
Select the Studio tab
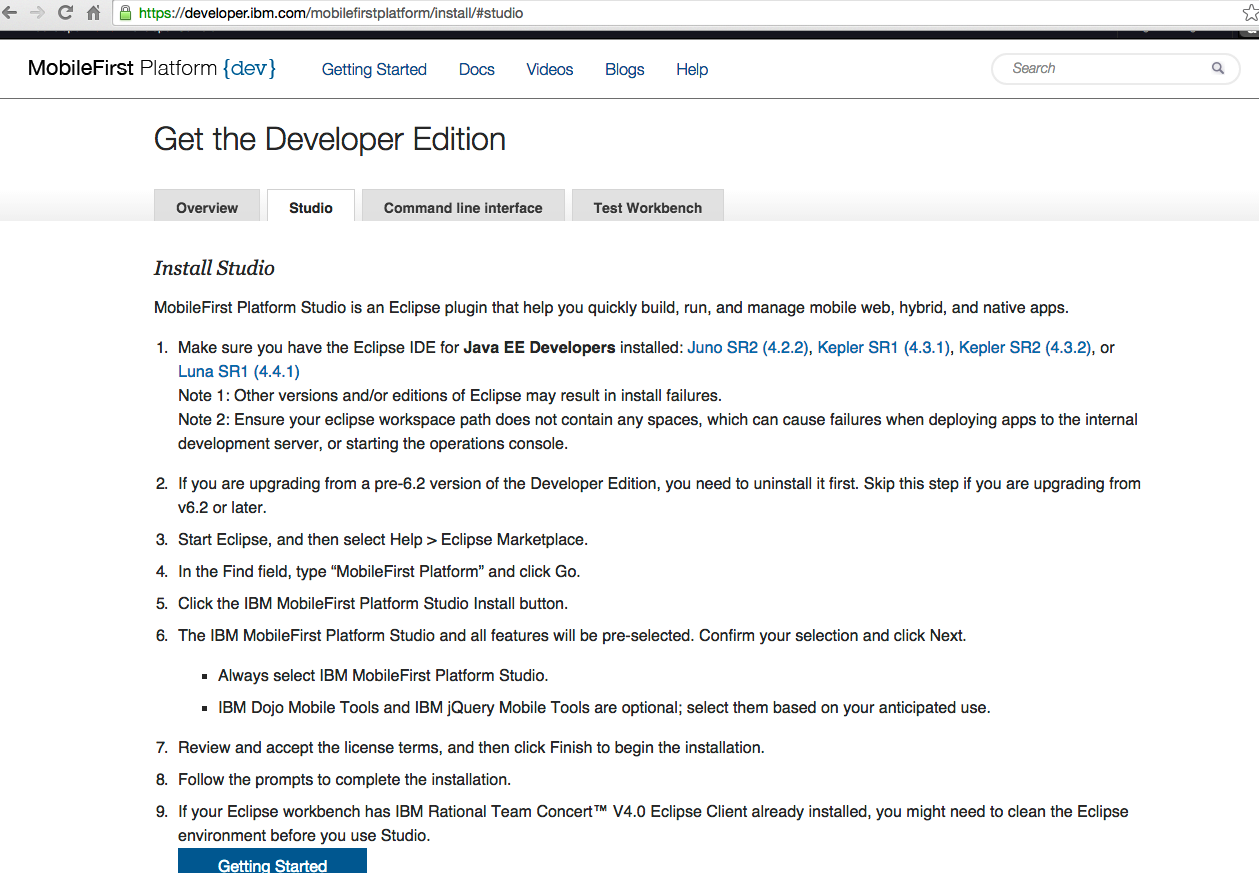point(311,207)
